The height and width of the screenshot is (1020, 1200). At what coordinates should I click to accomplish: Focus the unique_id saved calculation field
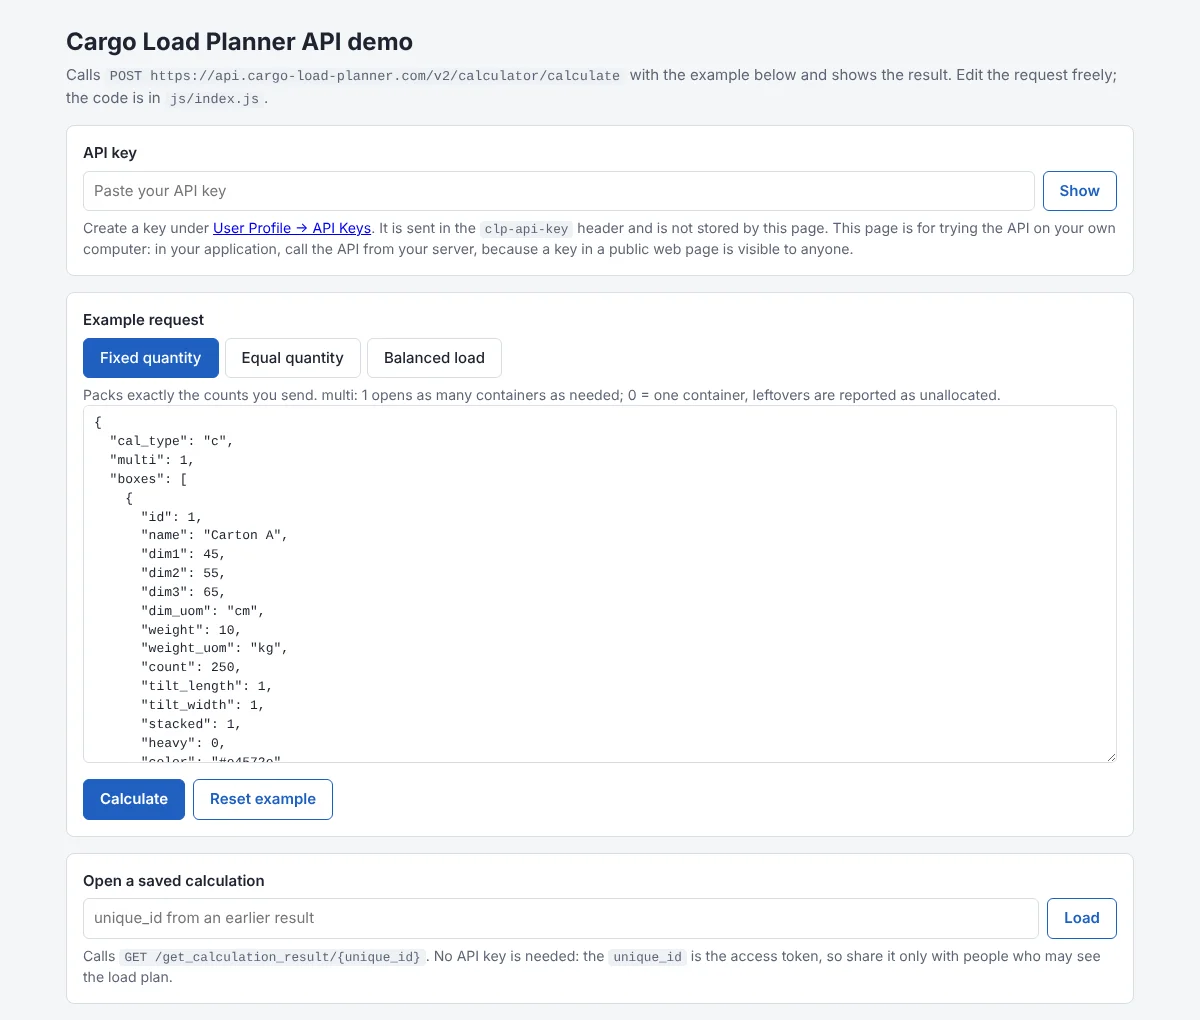560,918
